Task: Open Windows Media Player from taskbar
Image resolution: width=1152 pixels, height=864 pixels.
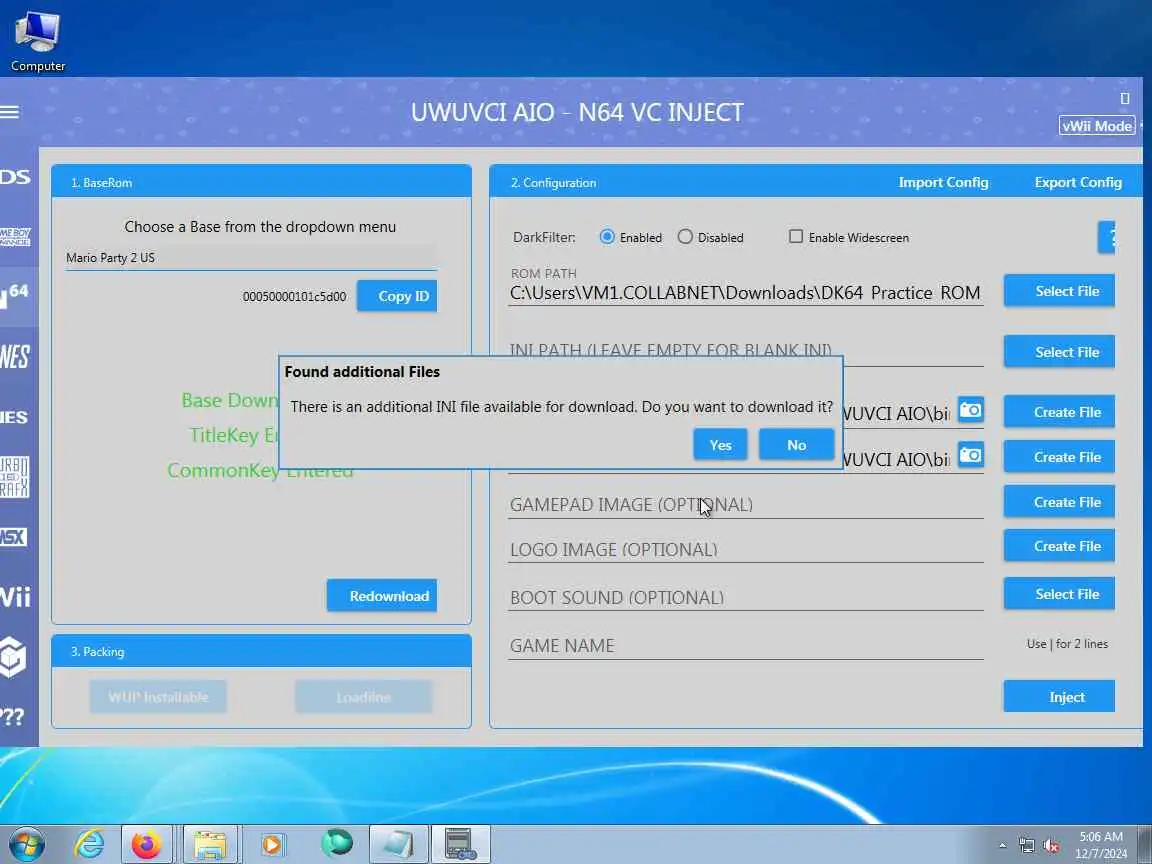Action: [x=271, y=845]
